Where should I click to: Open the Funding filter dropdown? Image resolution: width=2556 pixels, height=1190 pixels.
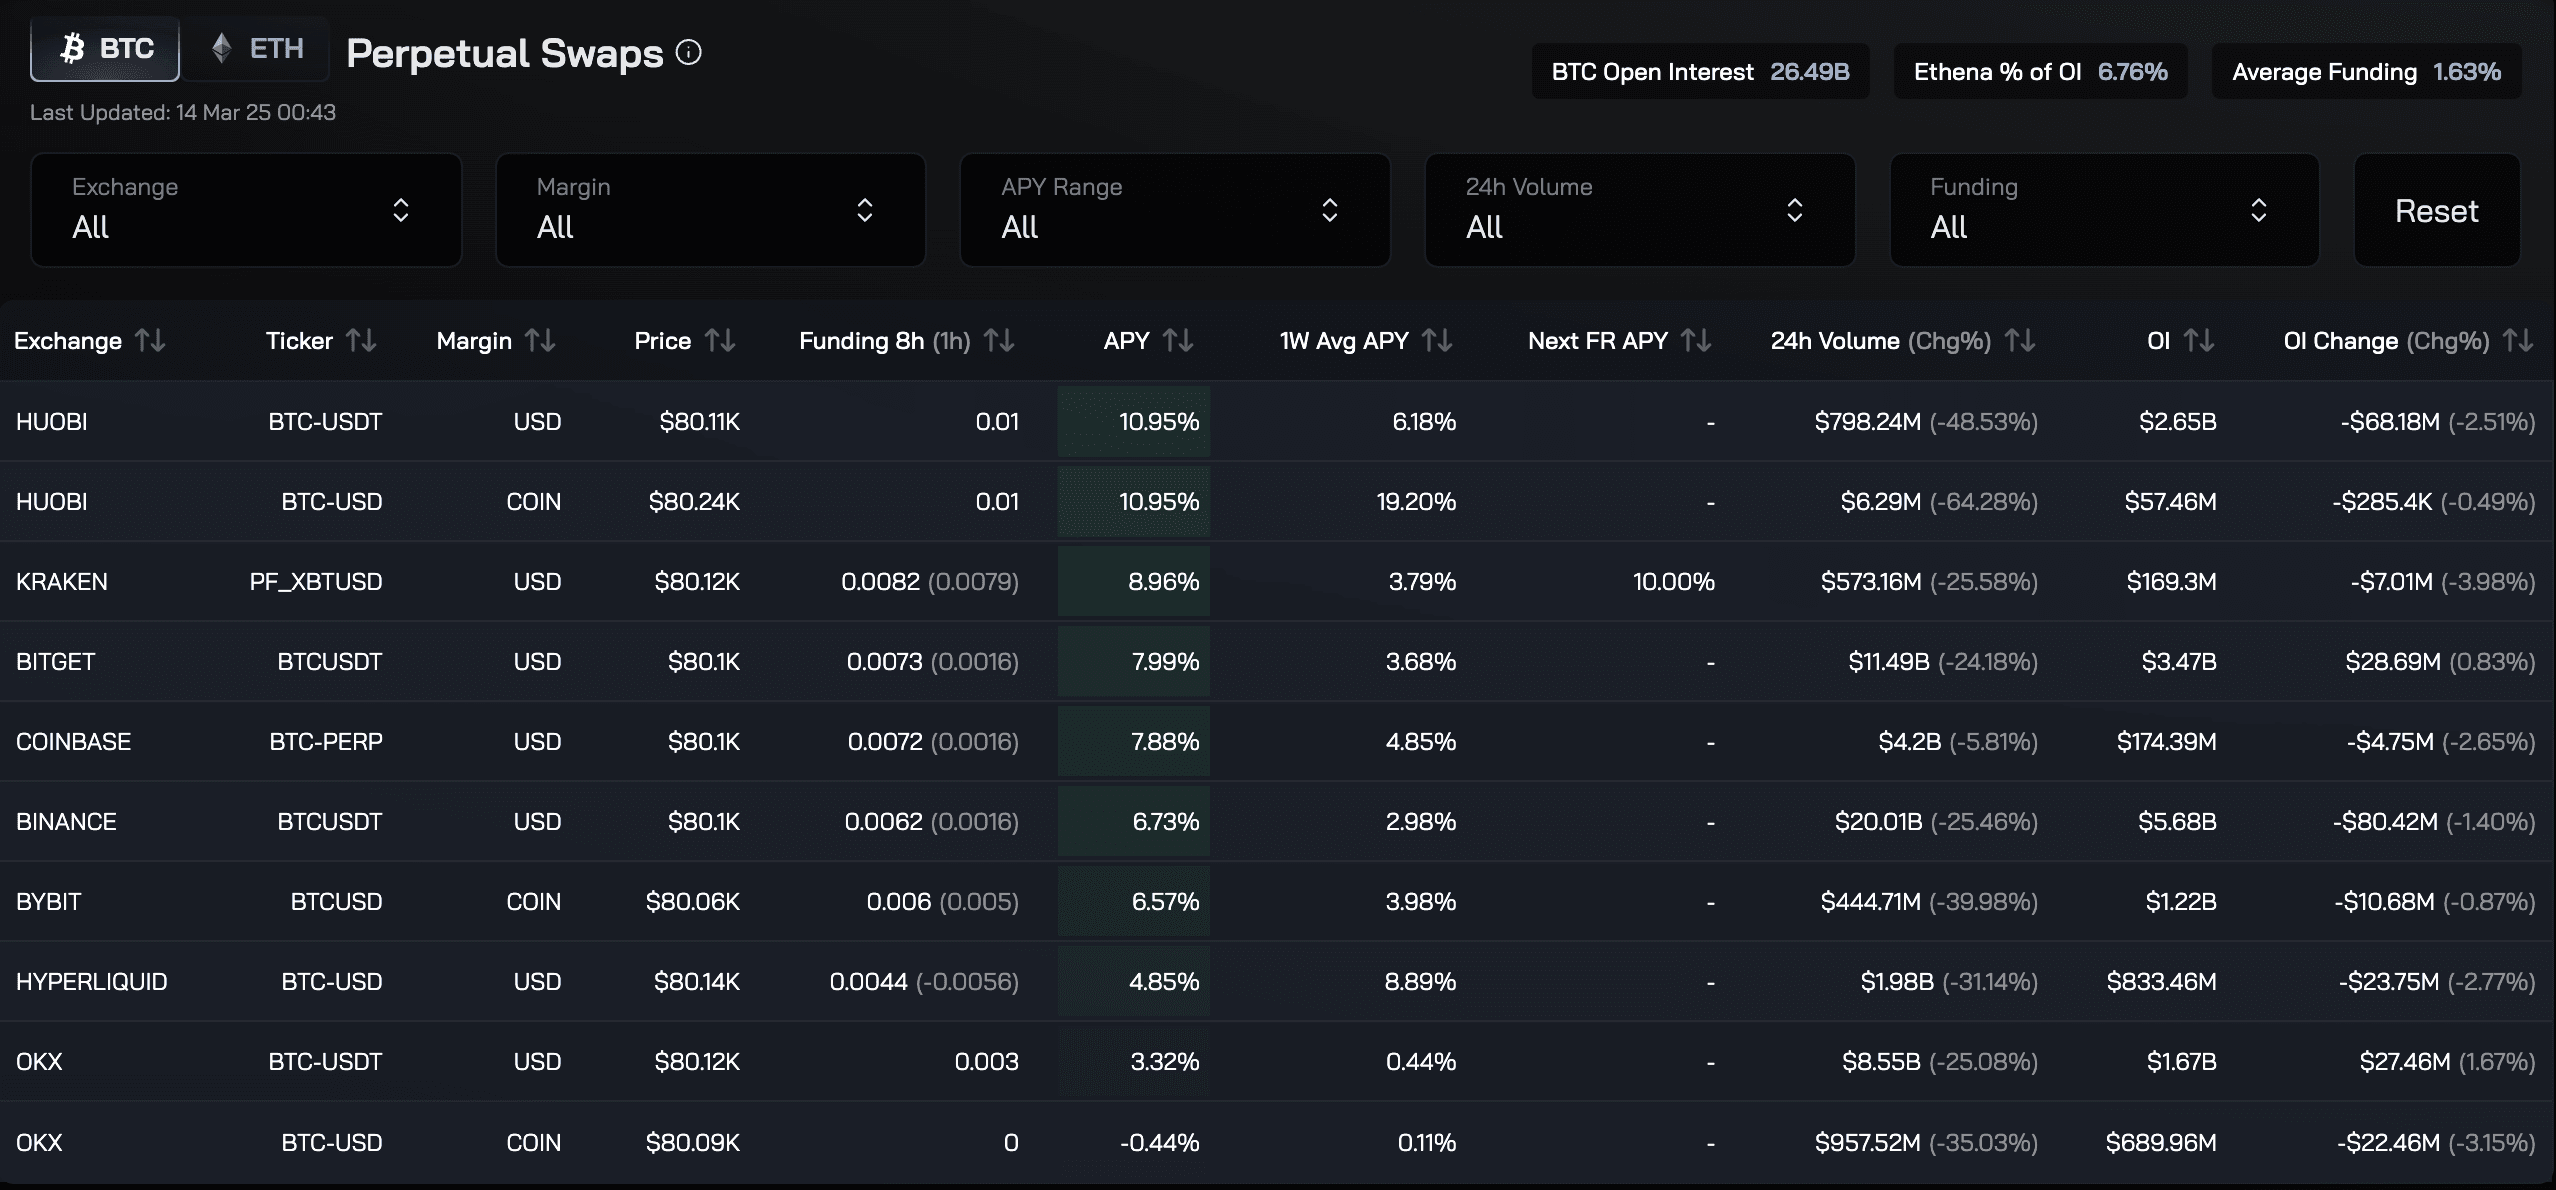coord(2104,210)
